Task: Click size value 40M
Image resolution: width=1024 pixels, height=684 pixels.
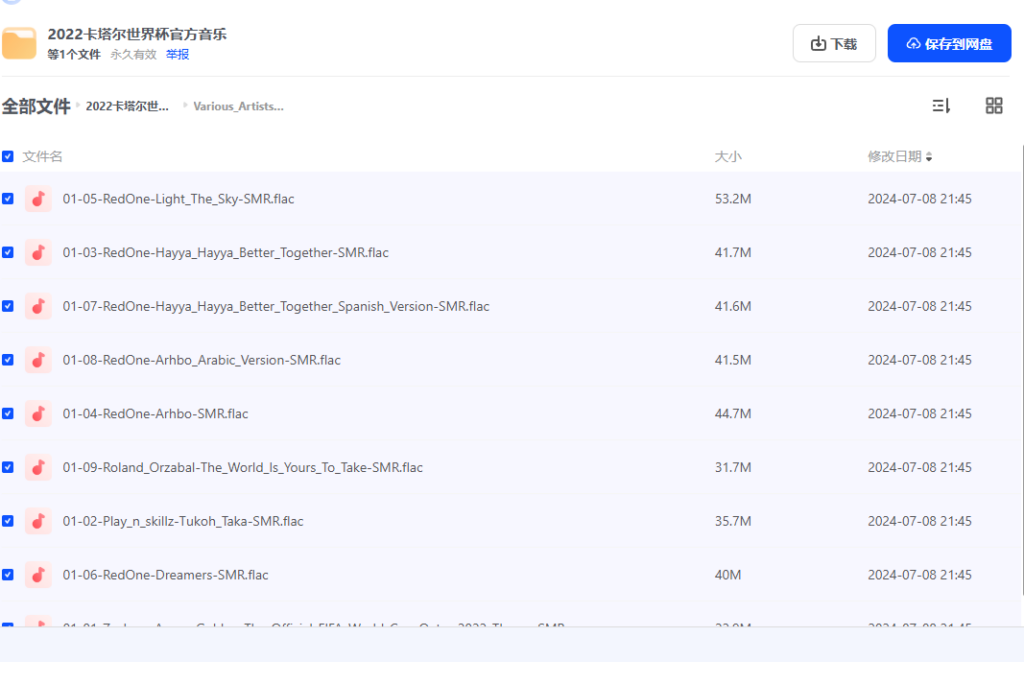Action: coord(728,575)
